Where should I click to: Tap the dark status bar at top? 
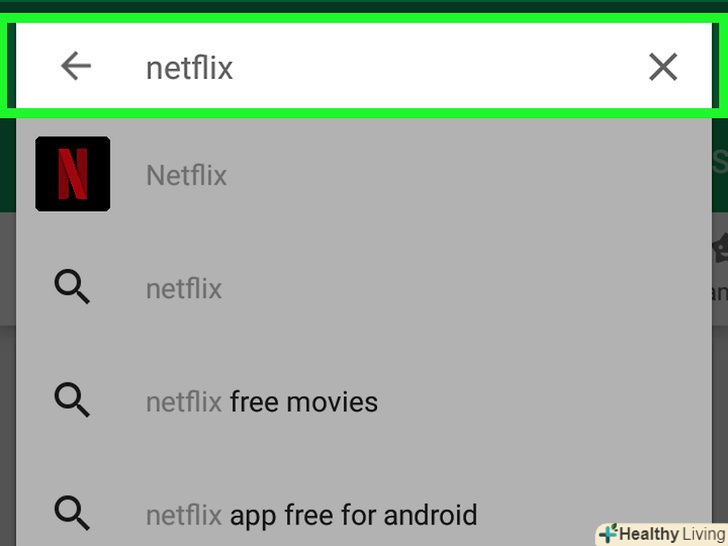click(364, 6)
